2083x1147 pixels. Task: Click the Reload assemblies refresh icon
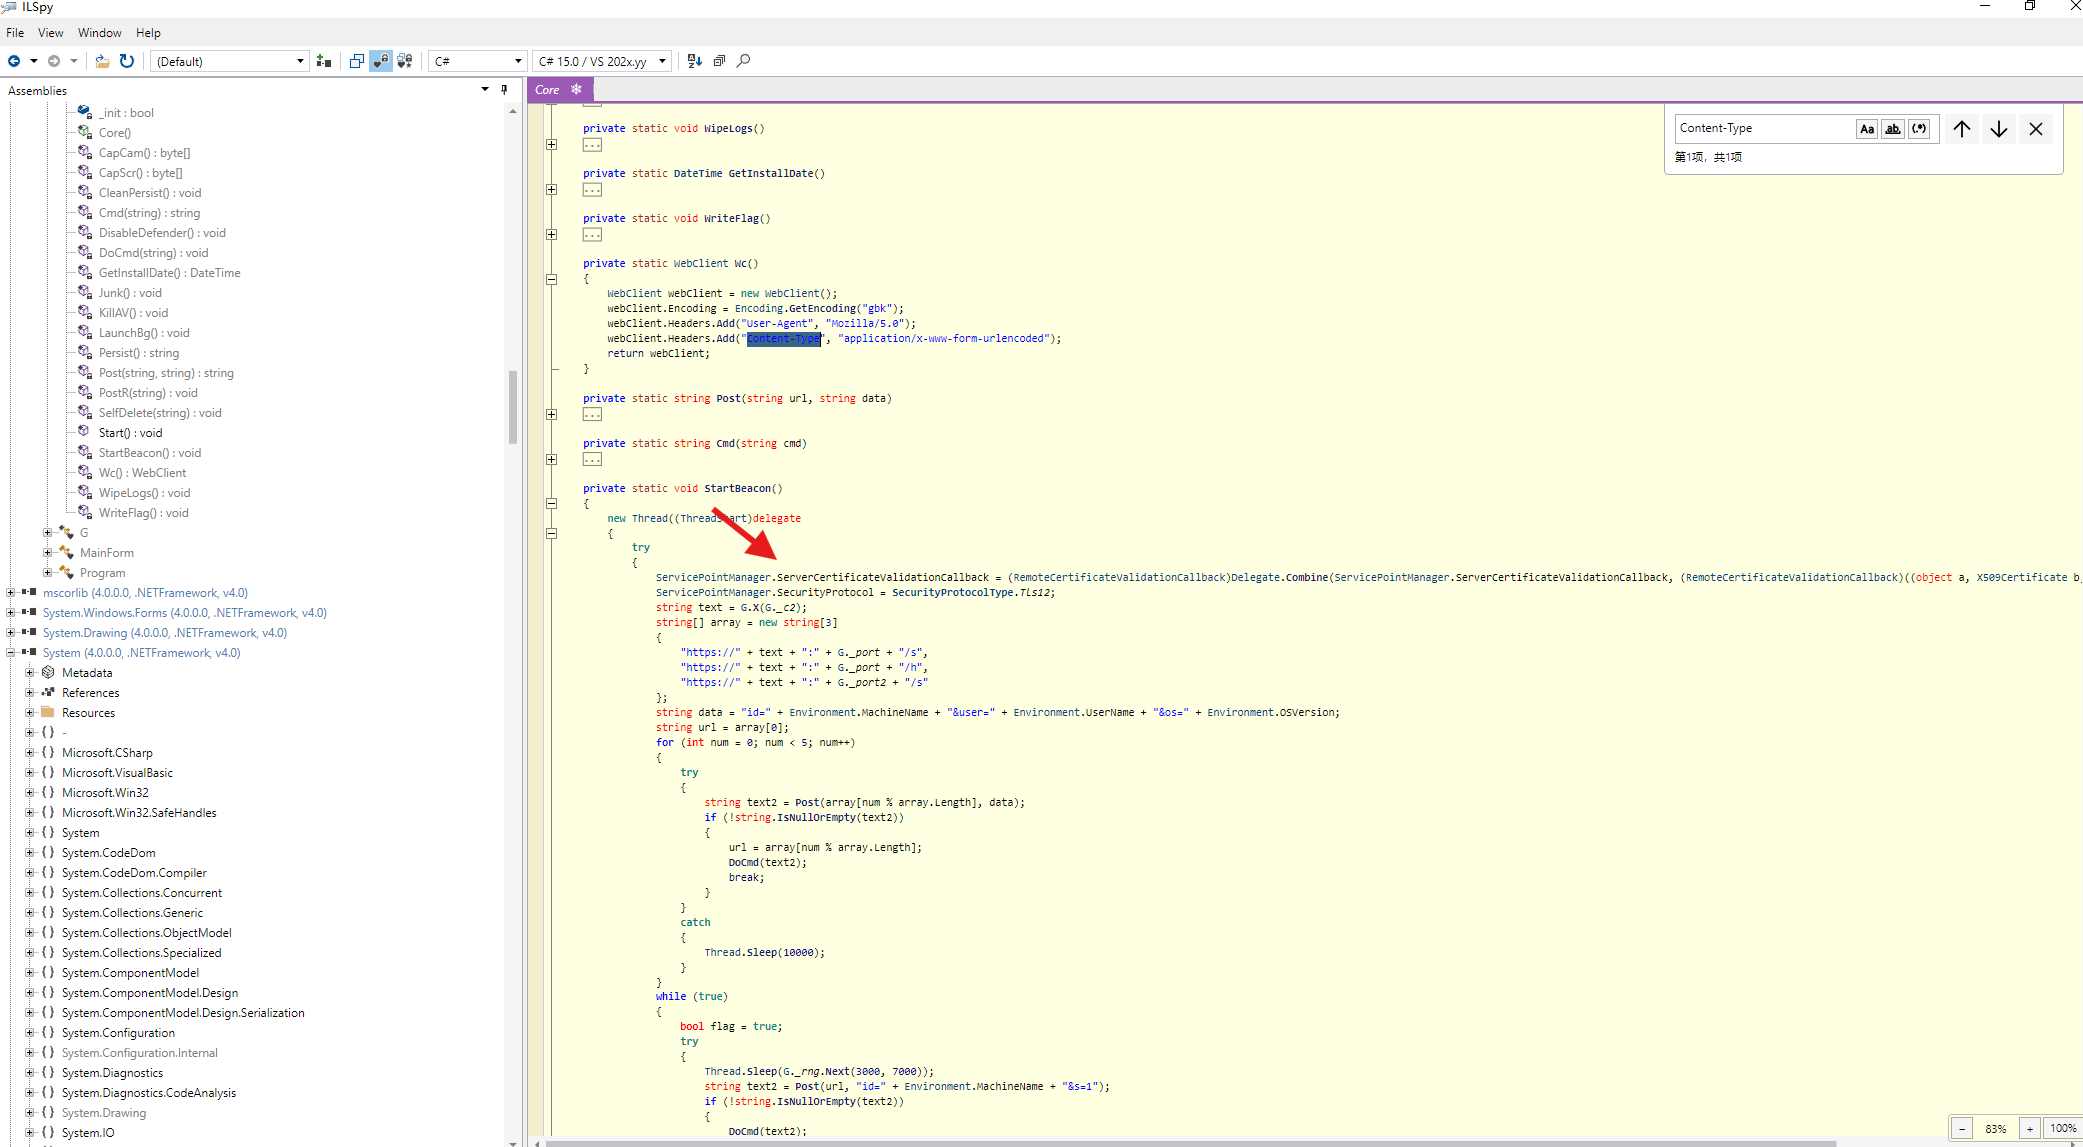127,61
